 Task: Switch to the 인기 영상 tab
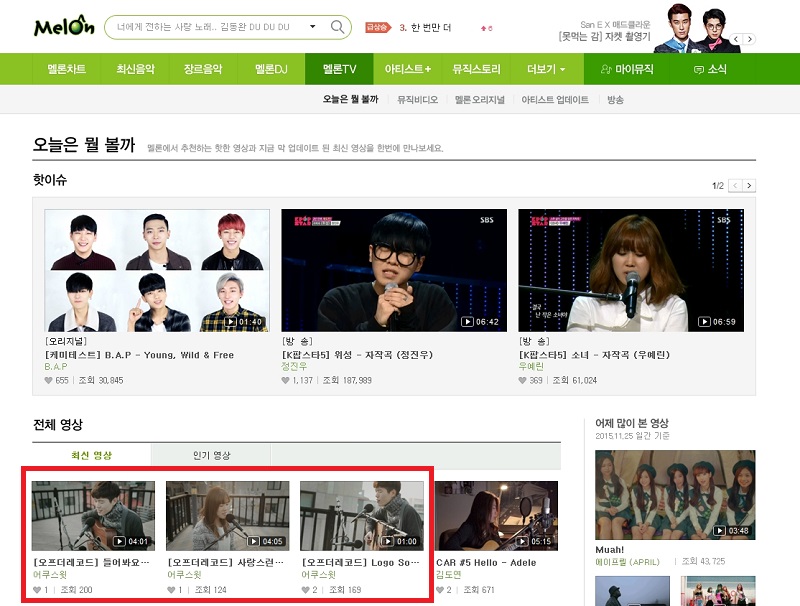[211, 455]
